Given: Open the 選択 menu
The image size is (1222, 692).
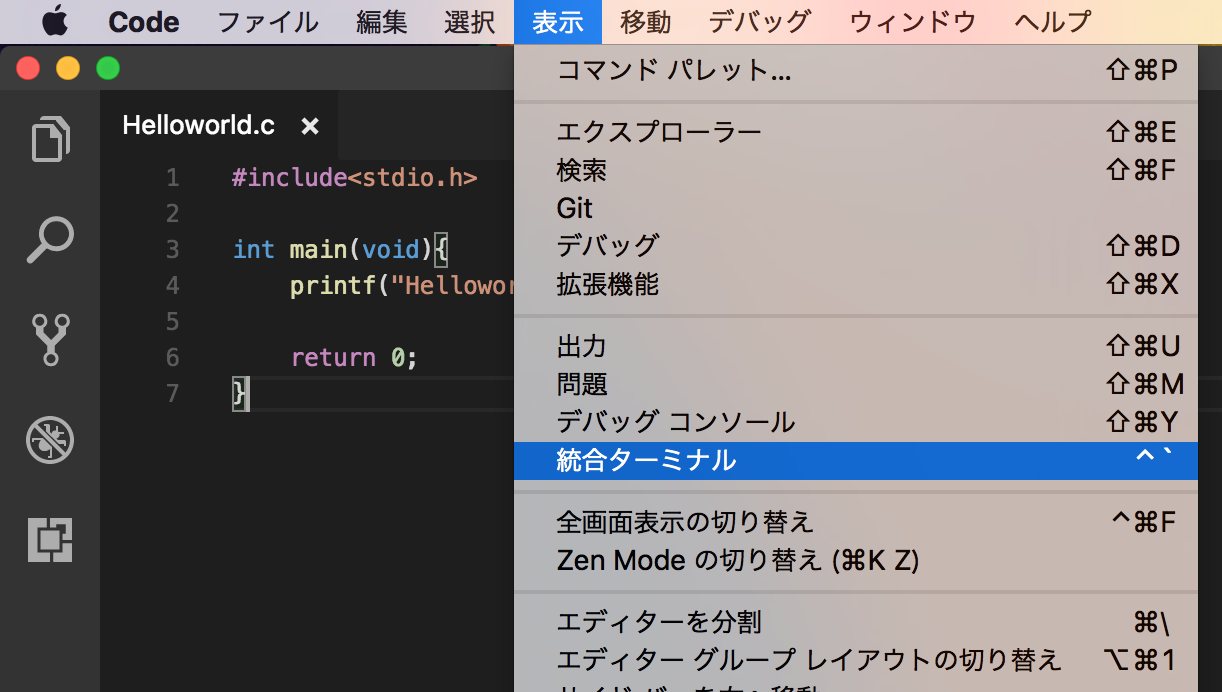Looking at the screenshot, I should pyautogui.click(x=470, y=22).
